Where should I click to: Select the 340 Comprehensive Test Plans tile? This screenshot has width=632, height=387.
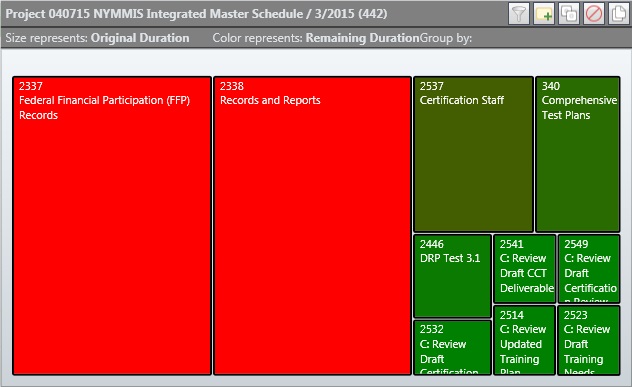578,154
